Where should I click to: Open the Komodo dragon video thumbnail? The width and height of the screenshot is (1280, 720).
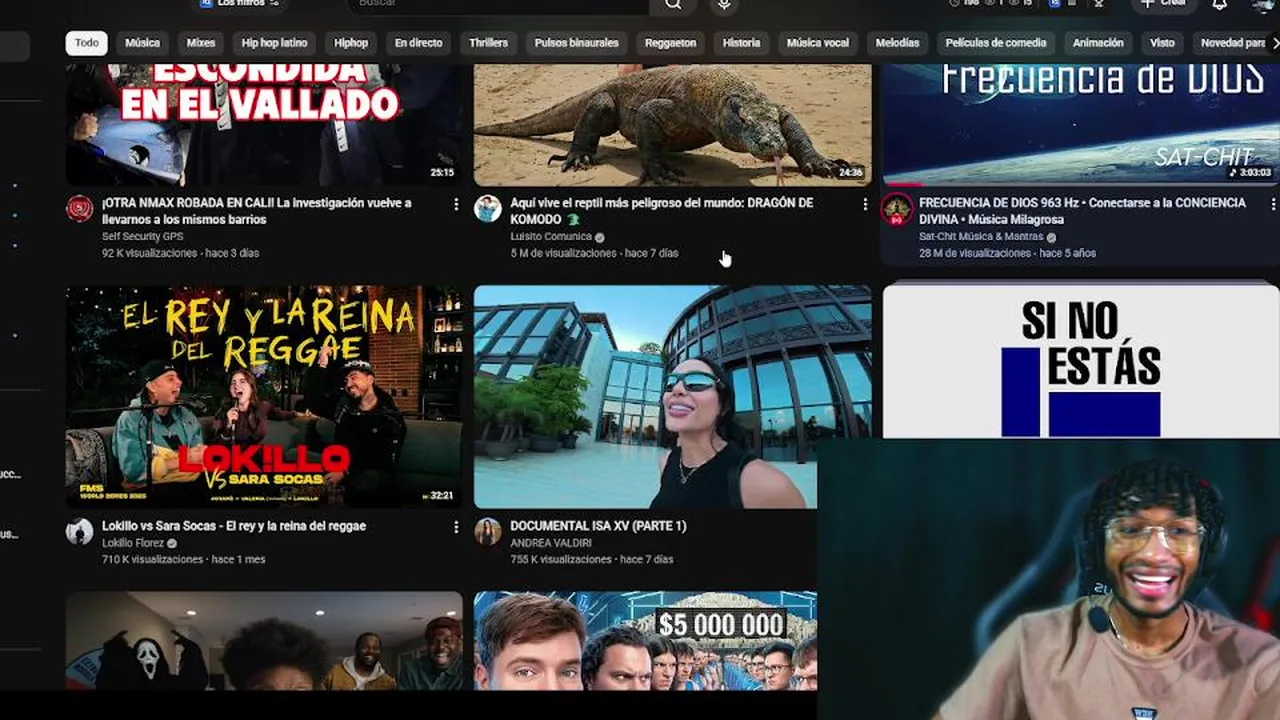[x=672, y=124]
